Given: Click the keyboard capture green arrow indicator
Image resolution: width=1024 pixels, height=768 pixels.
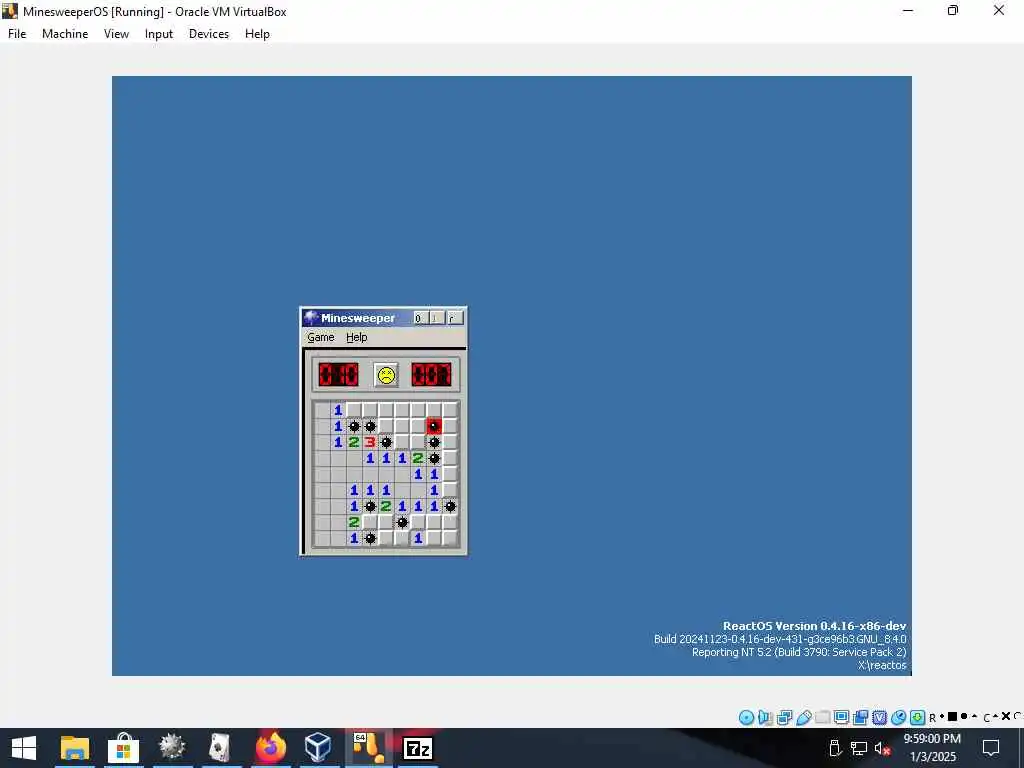Looking at the screenshot, I should click(x=918, y=718).
